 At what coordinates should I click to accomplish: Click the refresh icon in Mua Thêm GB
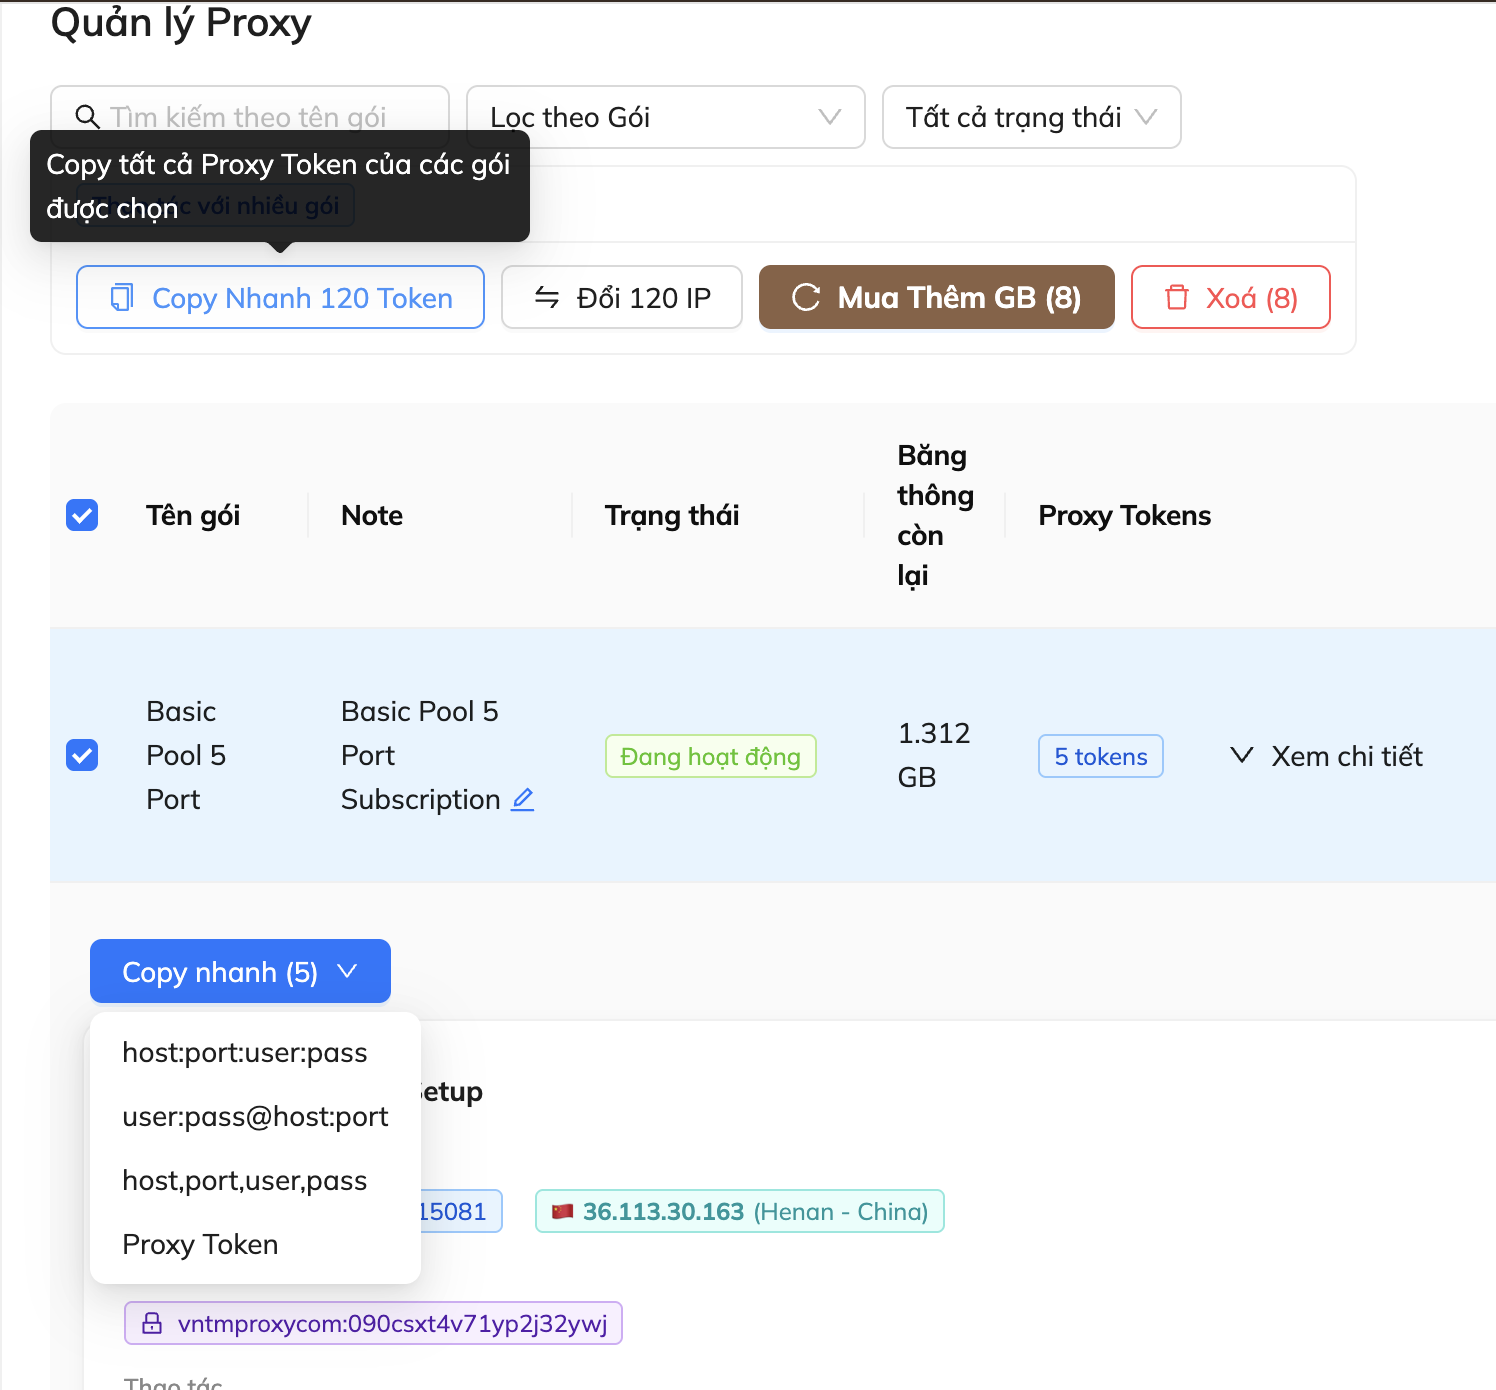click(x=806, y=297)
